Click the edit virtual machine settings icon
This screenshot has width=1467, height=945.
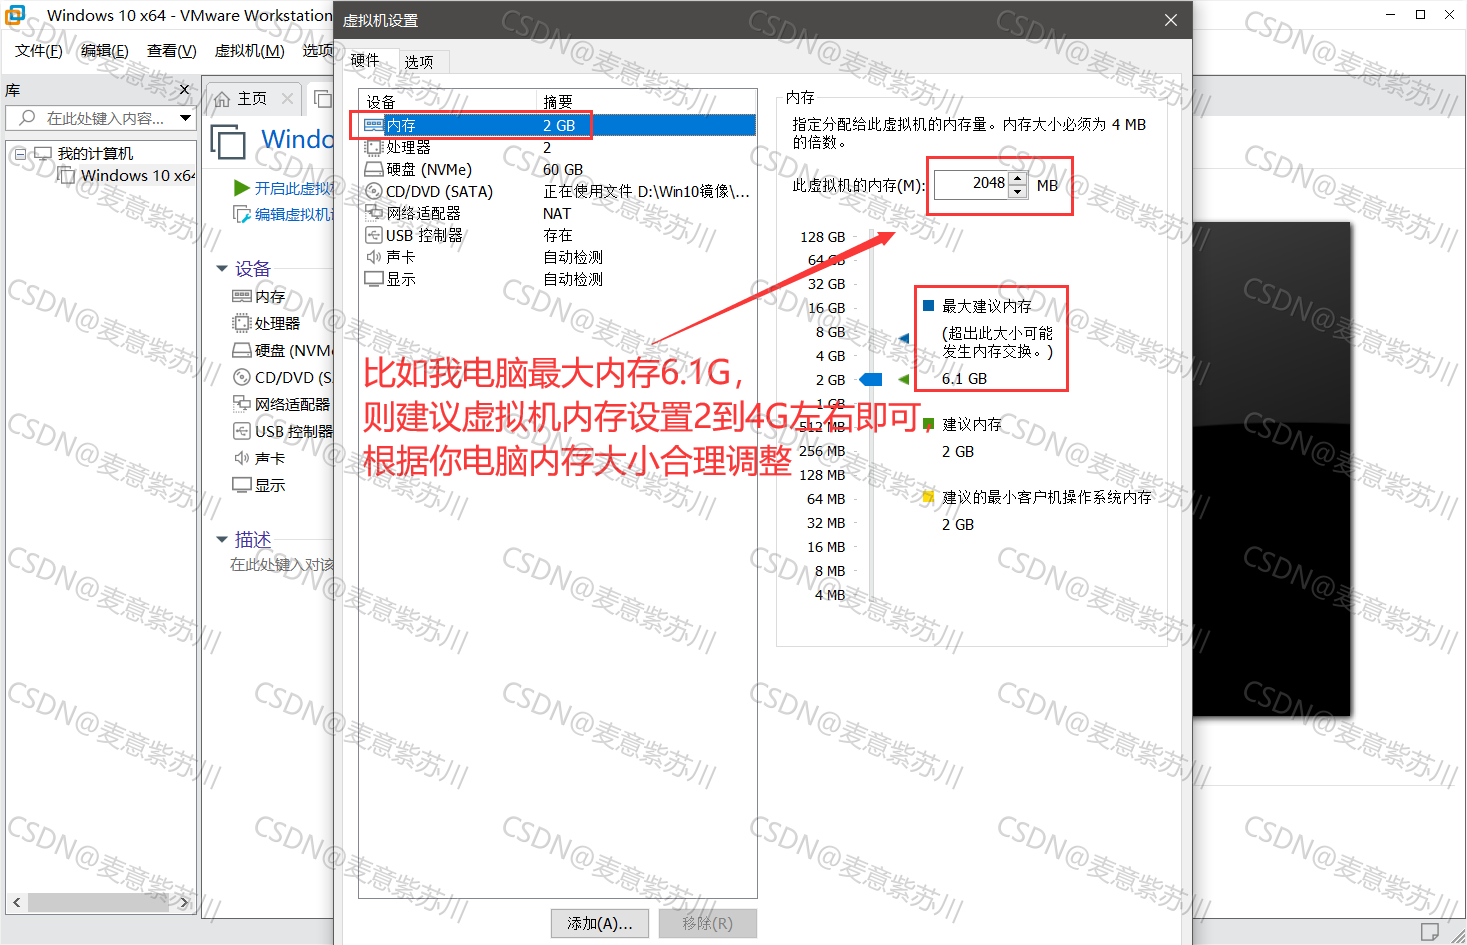[x=241, y=214]
